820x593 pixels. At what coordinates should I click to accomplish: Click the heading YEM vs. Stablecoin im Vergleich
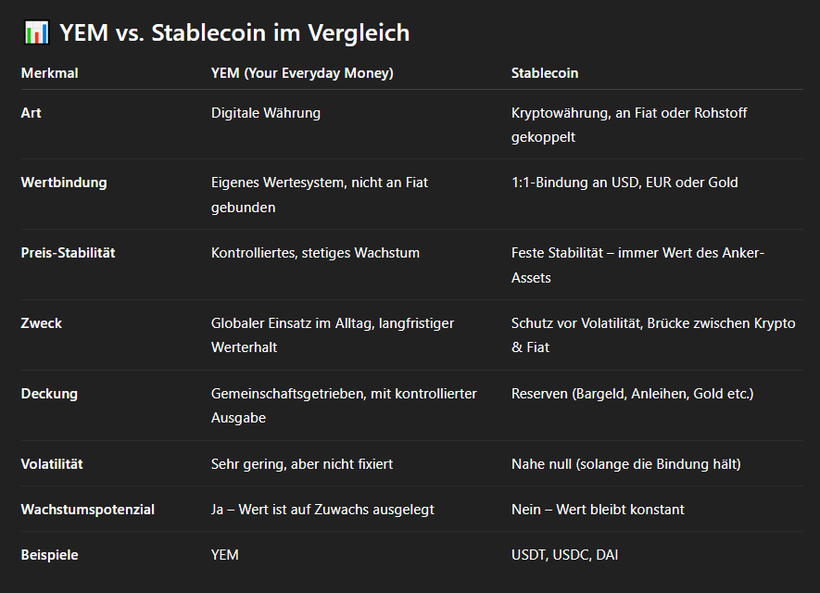tap(234, 32)
